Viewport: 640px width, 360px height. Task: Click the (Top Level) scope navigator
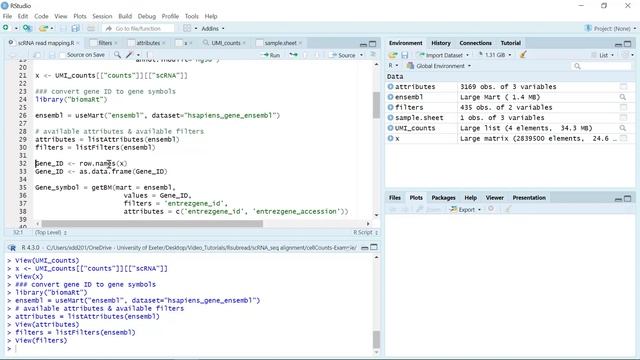(x=51, y=232)
